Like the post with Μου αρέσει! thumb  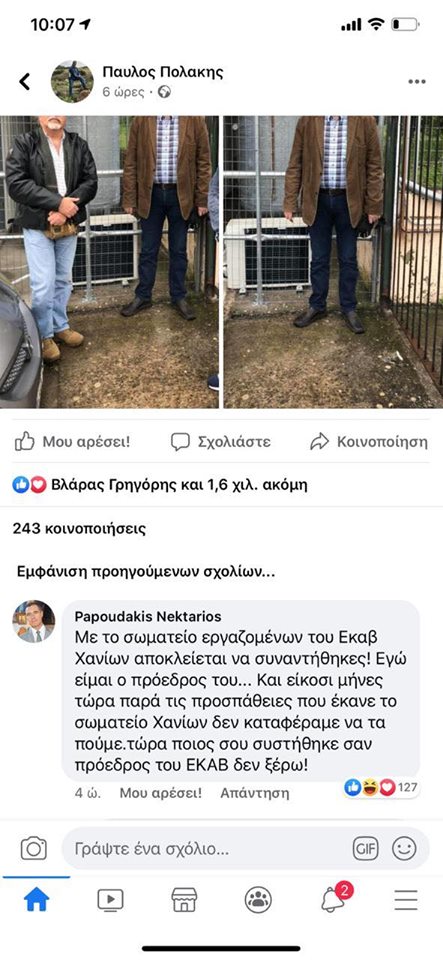pos(72,441)
